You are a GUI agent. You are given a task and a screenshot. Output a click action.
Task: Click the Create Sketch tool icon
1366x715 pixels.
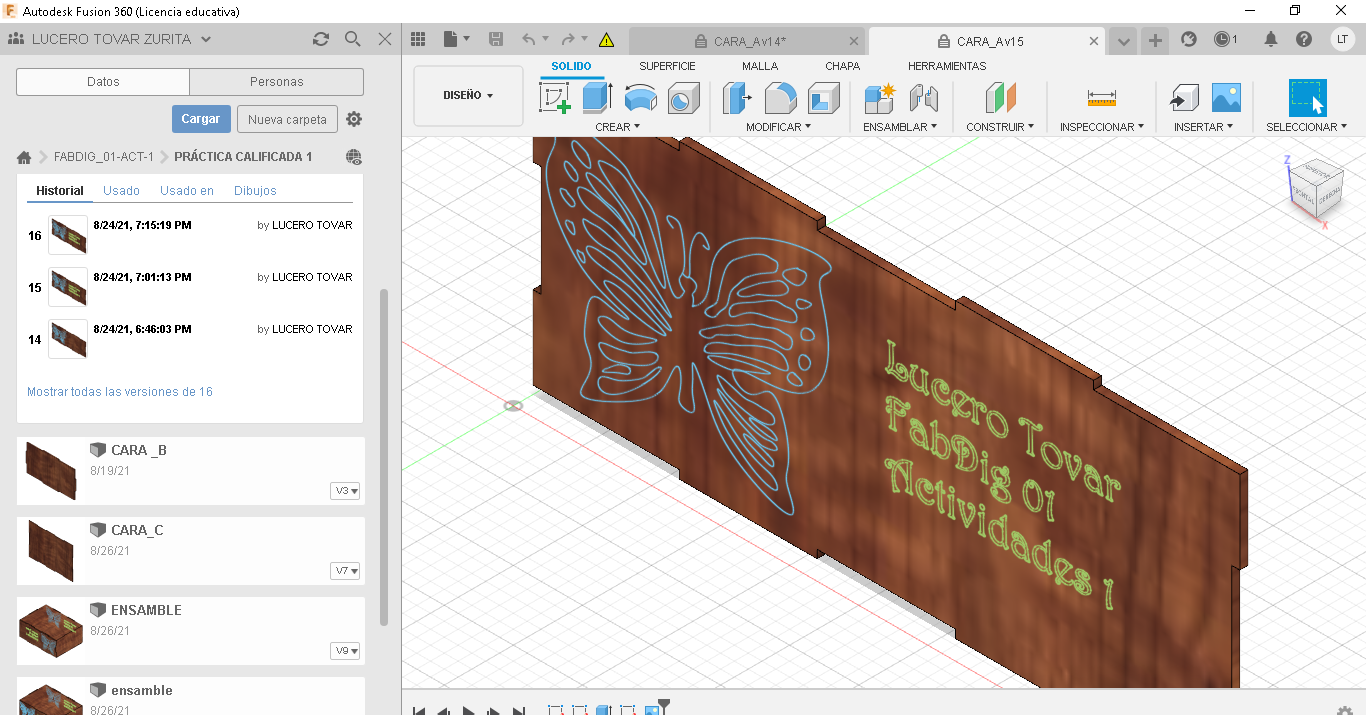(x=555, y=98)
